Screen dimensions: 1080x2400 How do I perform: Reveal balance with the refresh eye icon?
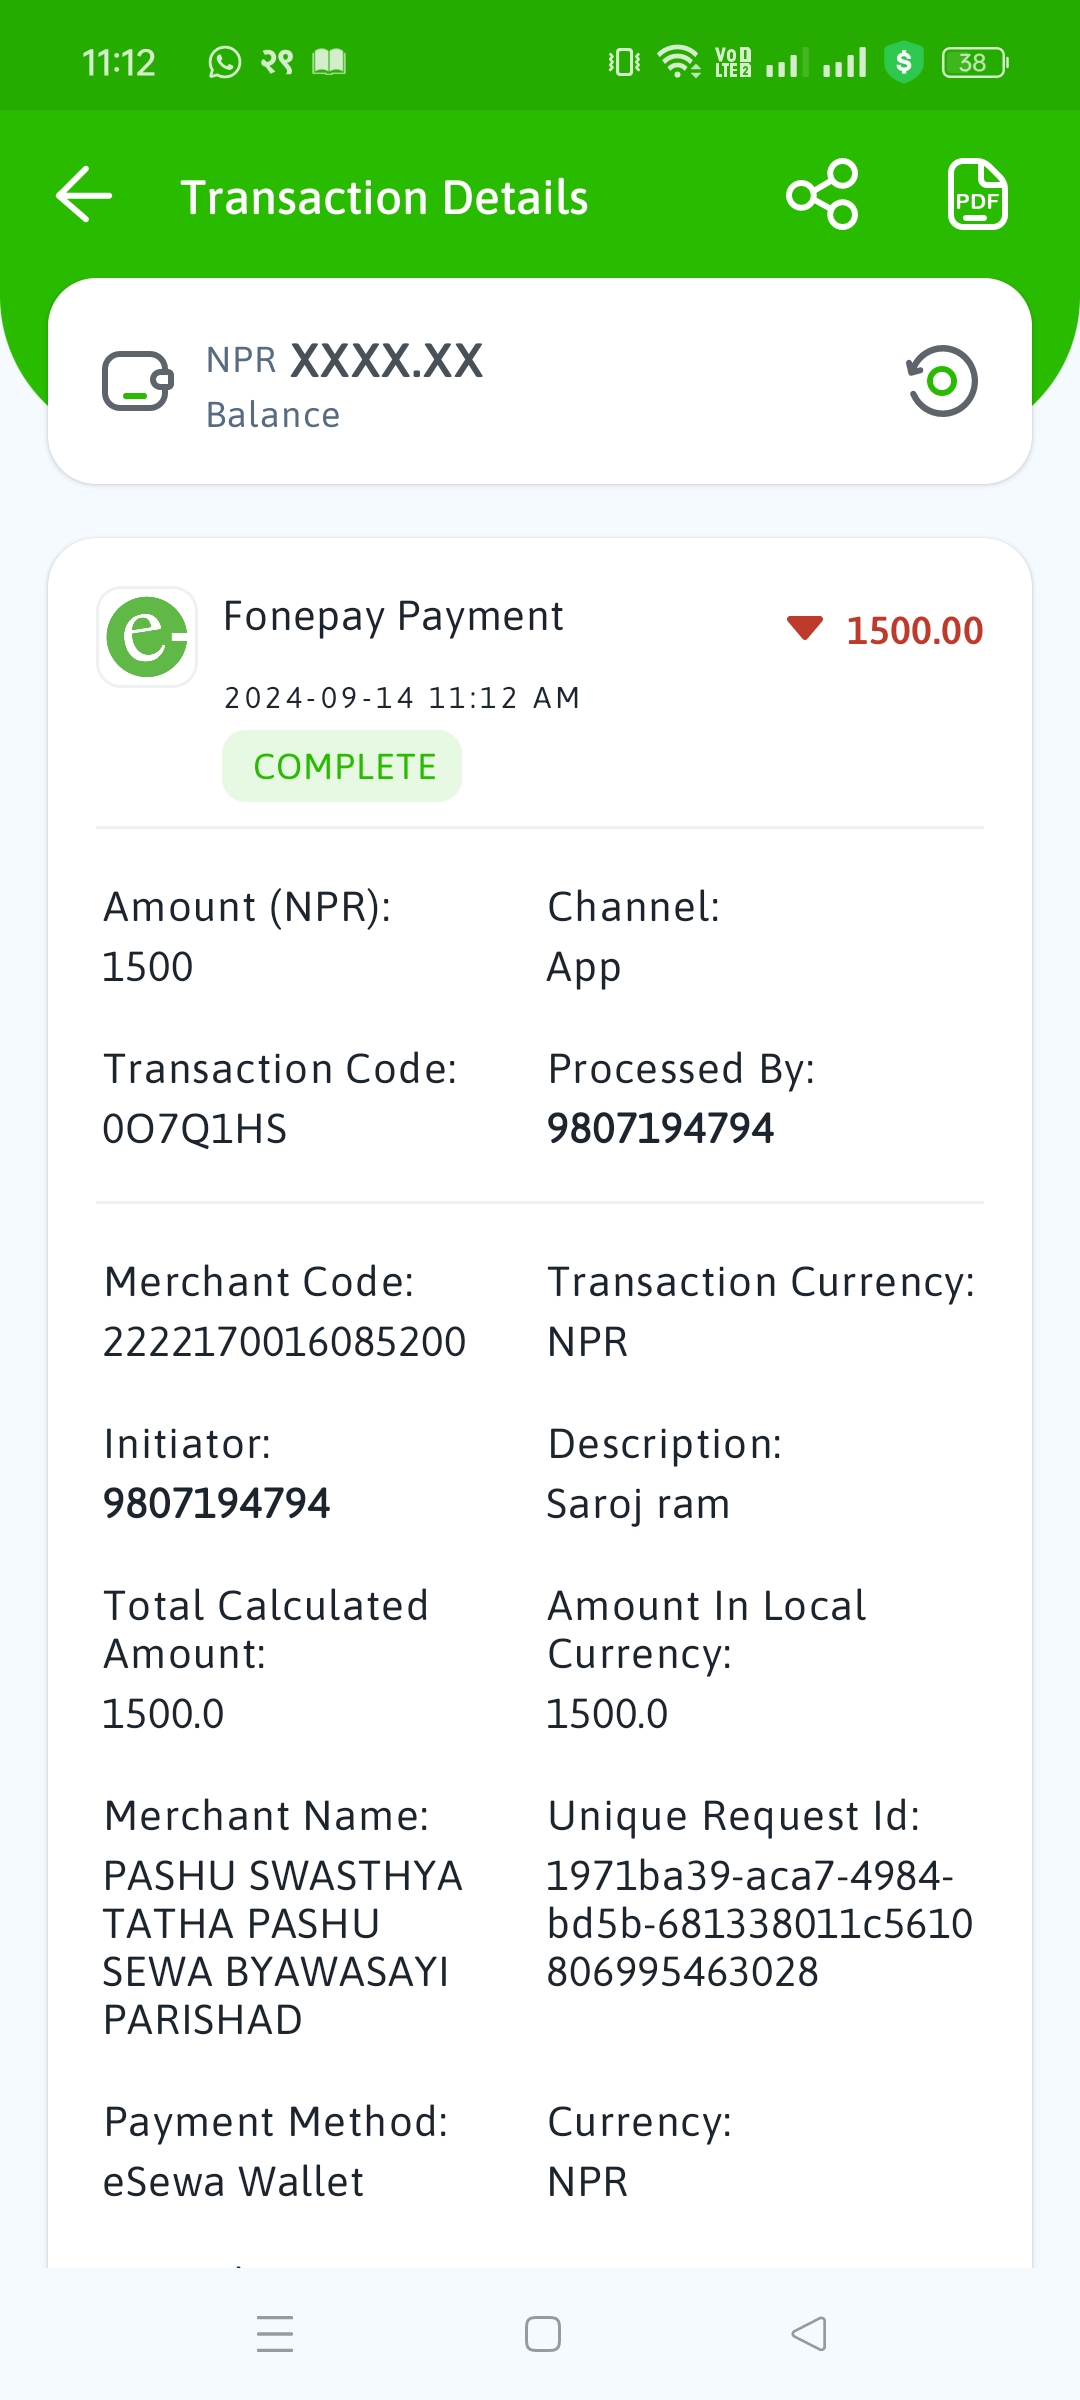[942, 381]
